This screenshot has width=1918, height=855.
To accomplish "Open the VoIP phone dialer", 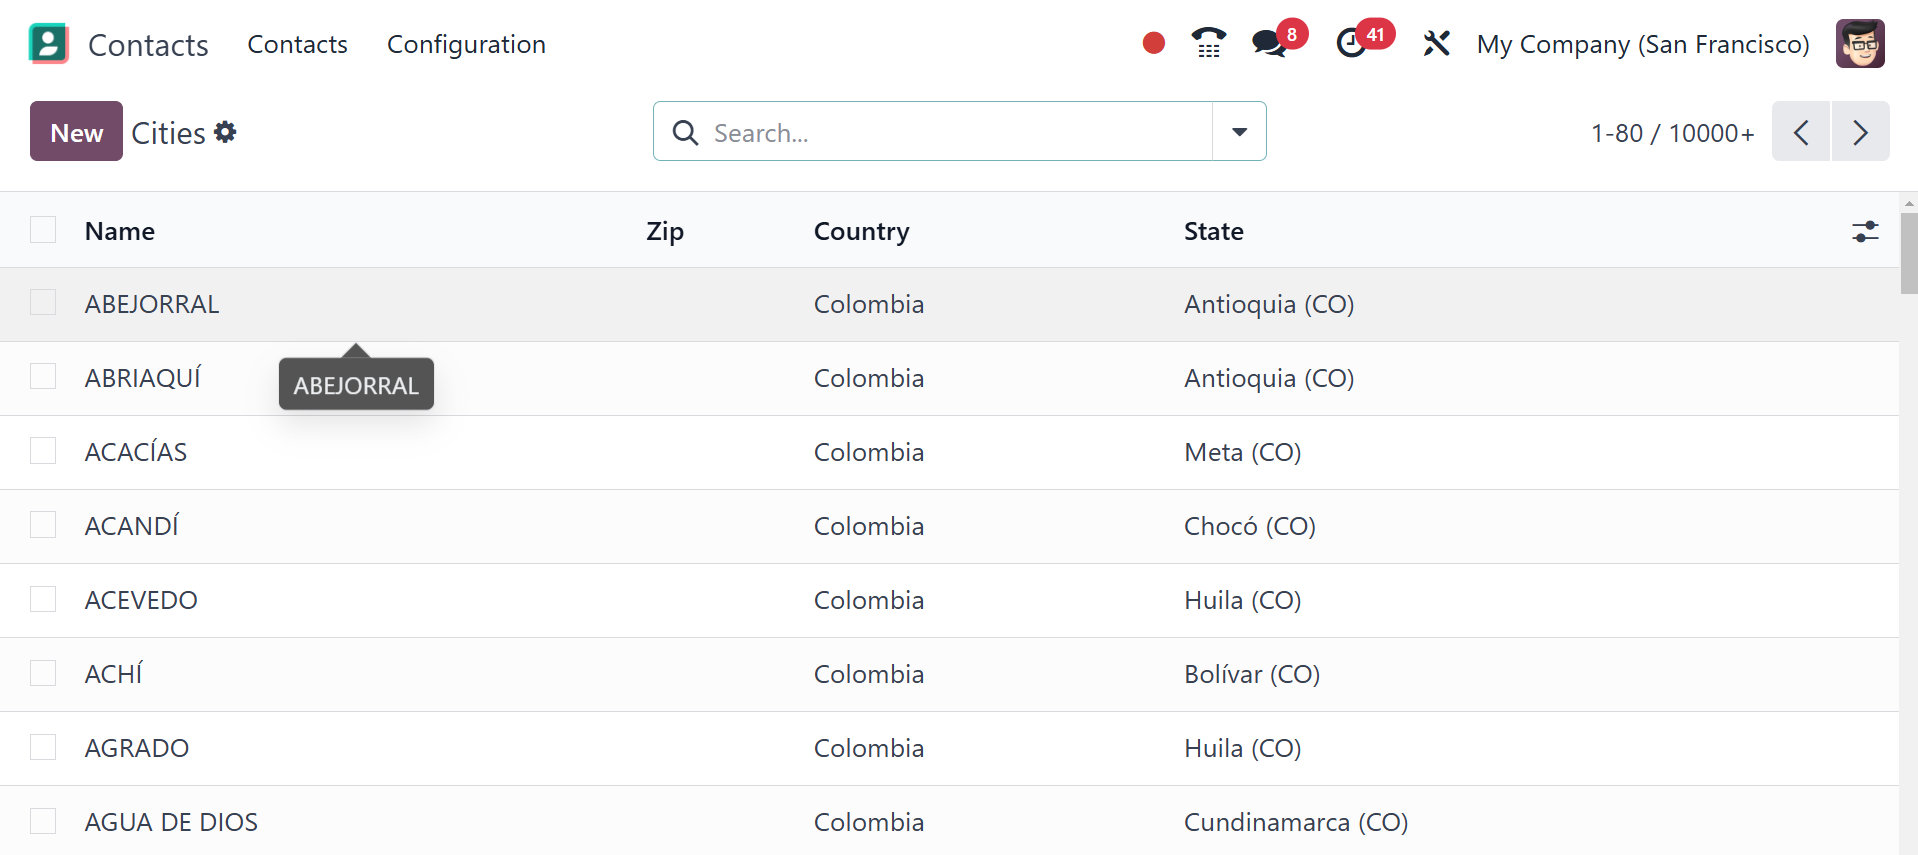I will pyautogui.click(x=1208, y=43).
